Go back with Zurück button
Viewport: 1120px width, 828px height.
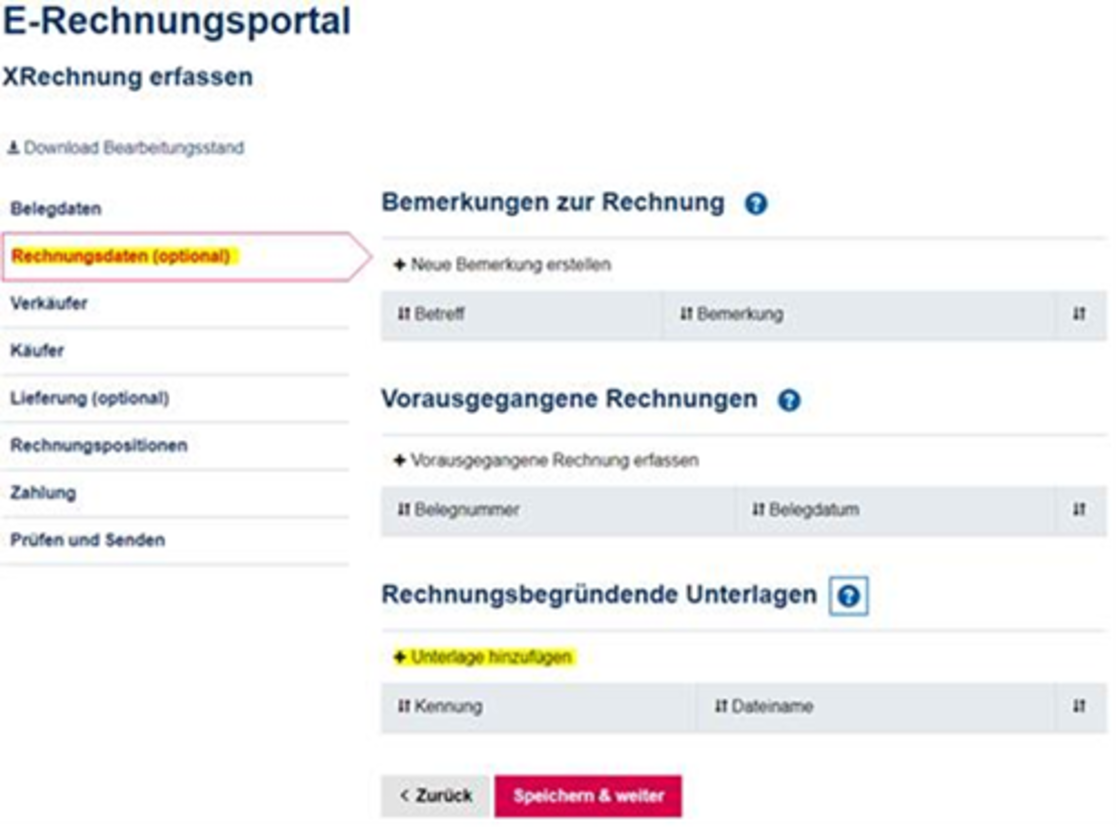[x=435, y=796]
